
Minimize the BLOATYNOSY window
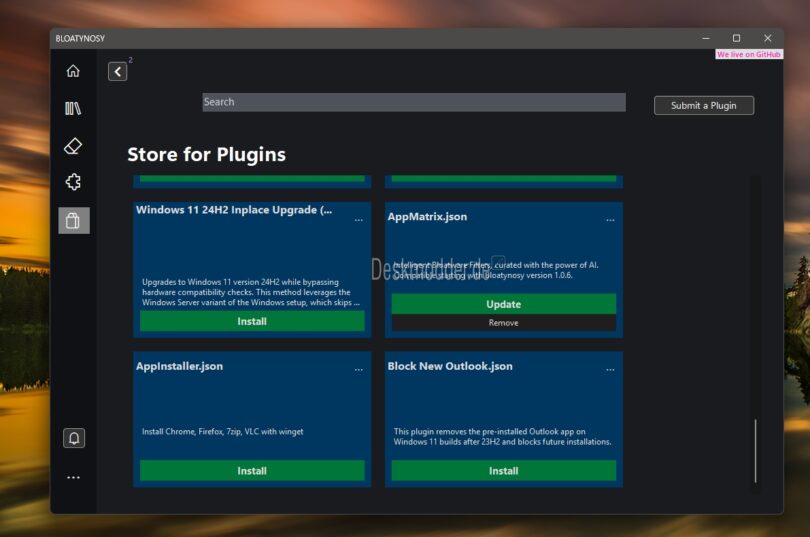coord(706,38)
